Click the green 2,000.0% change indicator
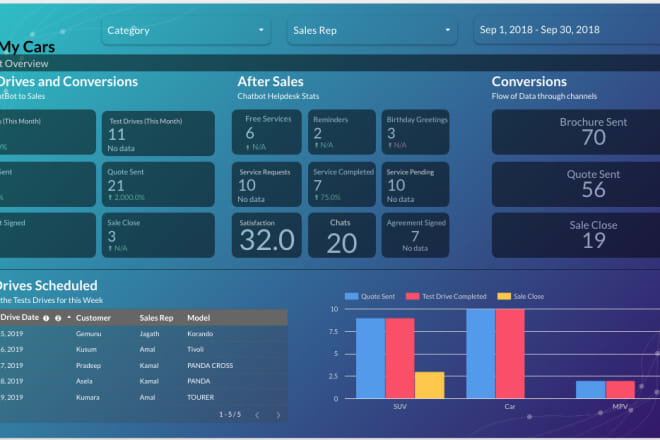Image resolution: width=660 pixels, height=440 pixels. pyautogui.click(x=126, y=197)
